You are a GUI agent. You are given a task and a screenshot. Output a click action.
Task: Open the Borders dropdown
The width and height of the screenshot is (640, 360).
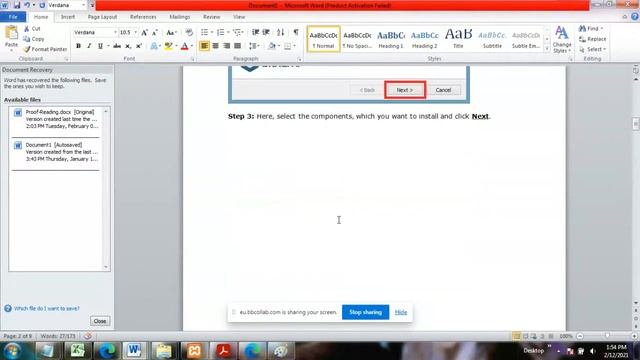tap(294, 46)
